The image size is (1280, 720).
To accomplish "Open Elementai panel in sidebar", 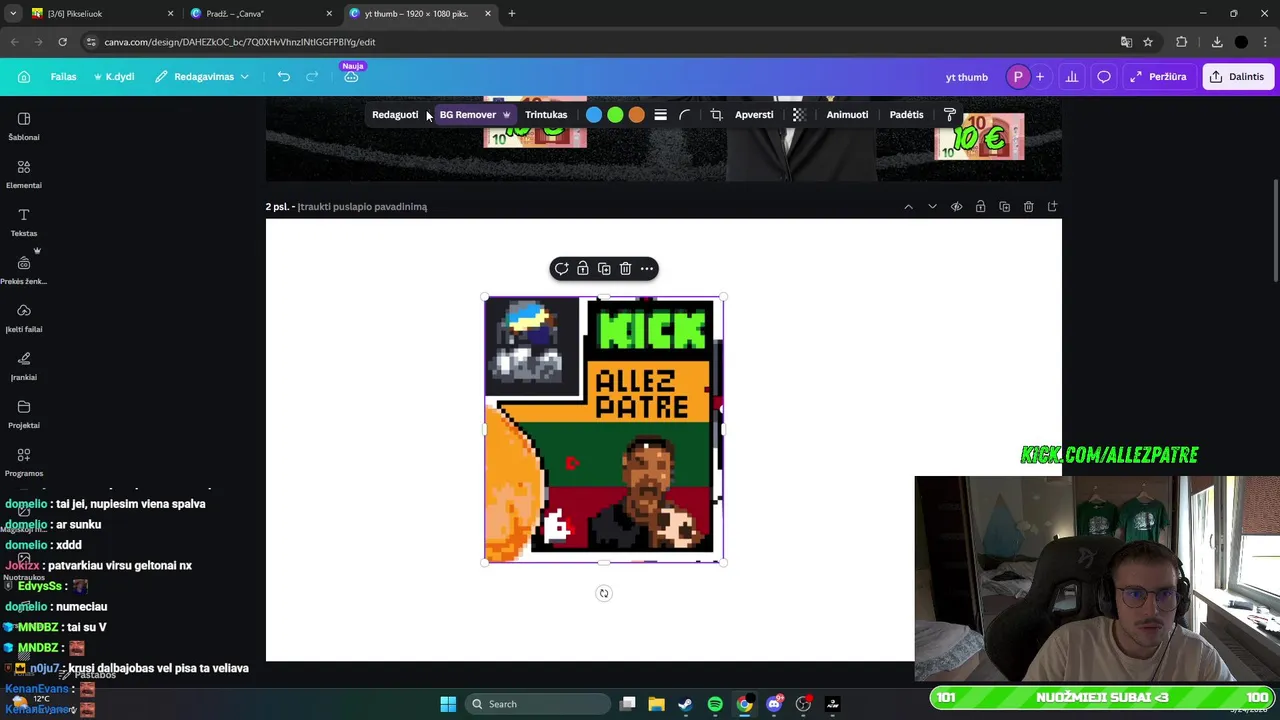I will (24, 174).
